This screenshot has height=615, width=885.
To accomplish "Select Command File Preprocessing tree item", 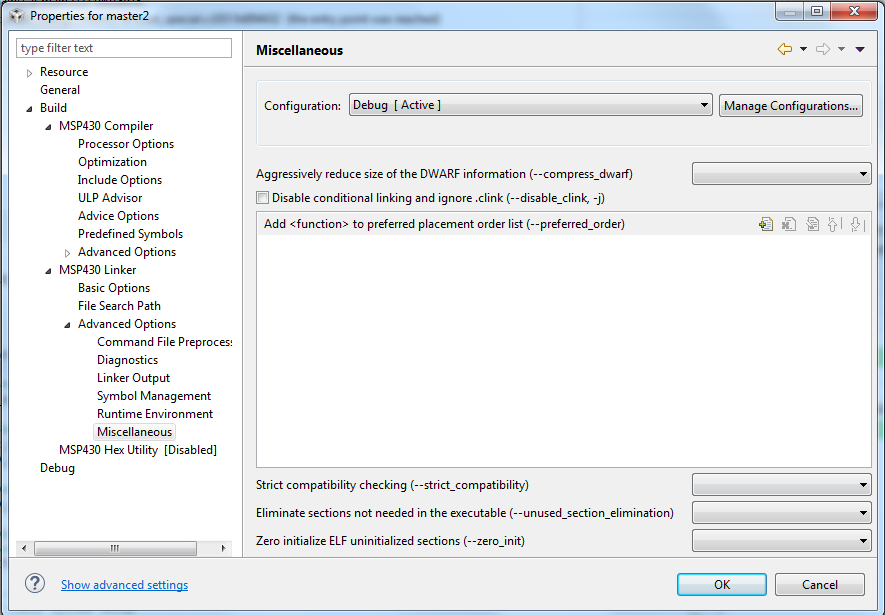I will 164,342.
